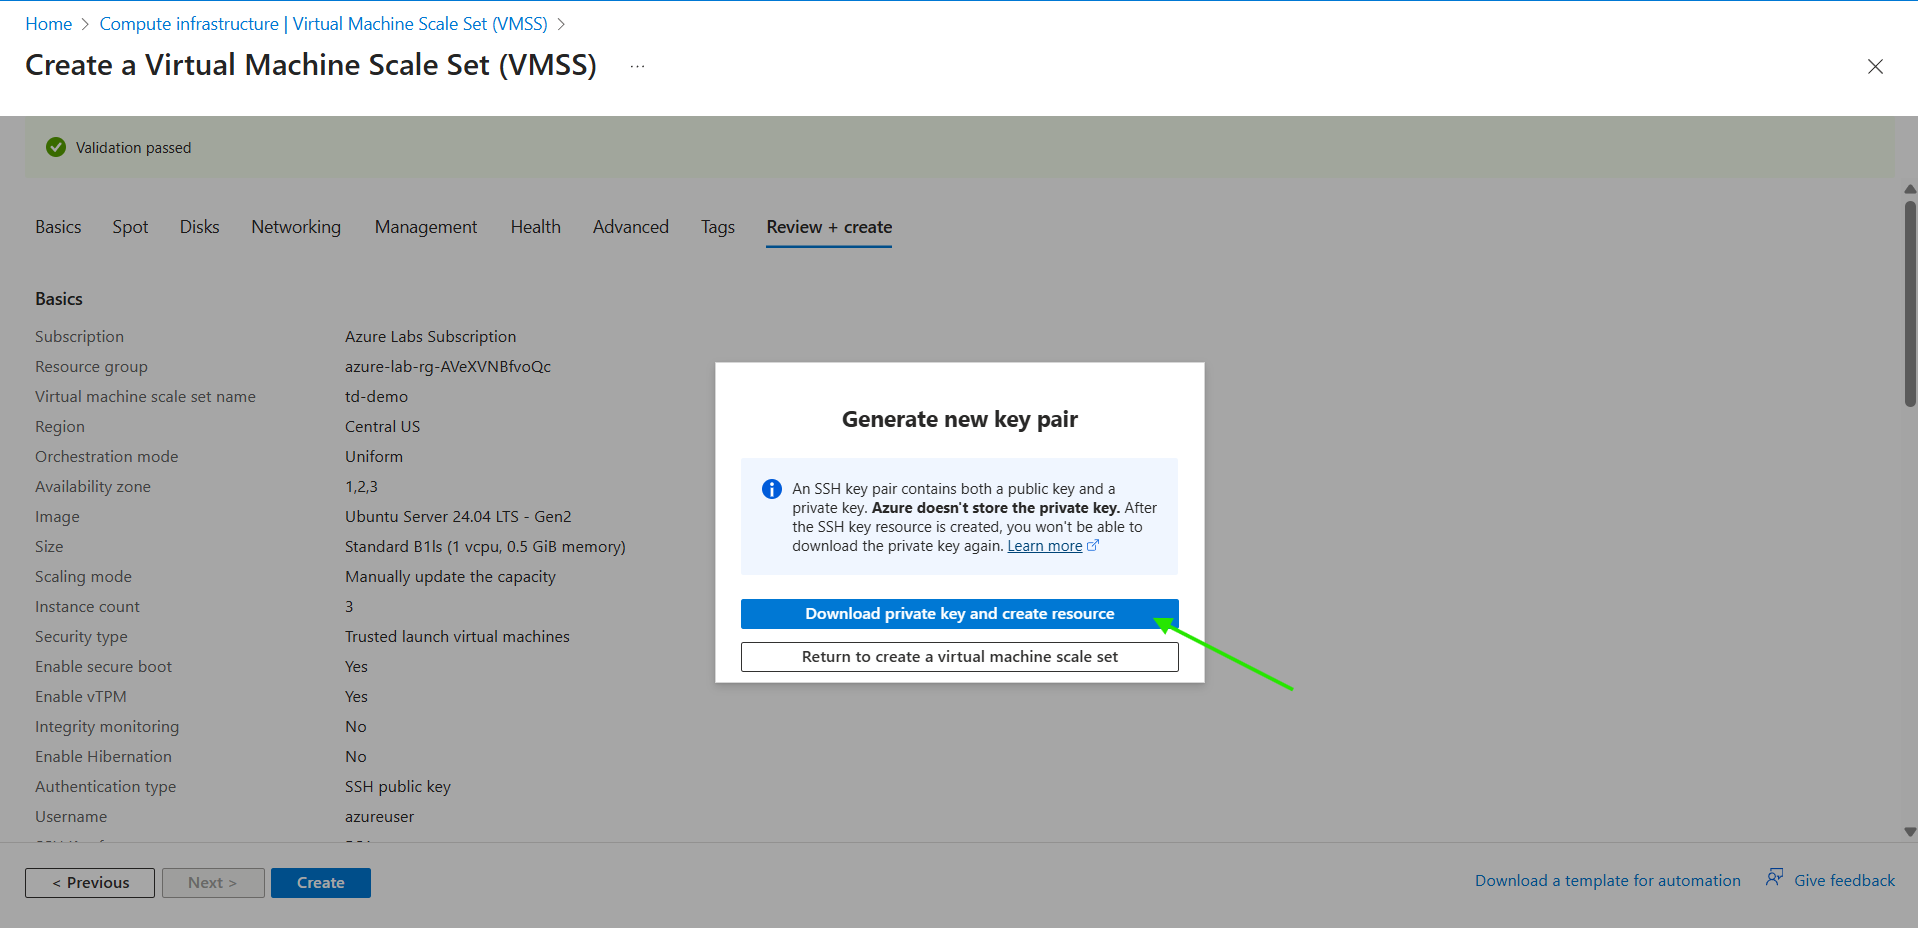Click the Give feedback person icon
Viewport: 1918px width, 928px height.
(1774, 878)
